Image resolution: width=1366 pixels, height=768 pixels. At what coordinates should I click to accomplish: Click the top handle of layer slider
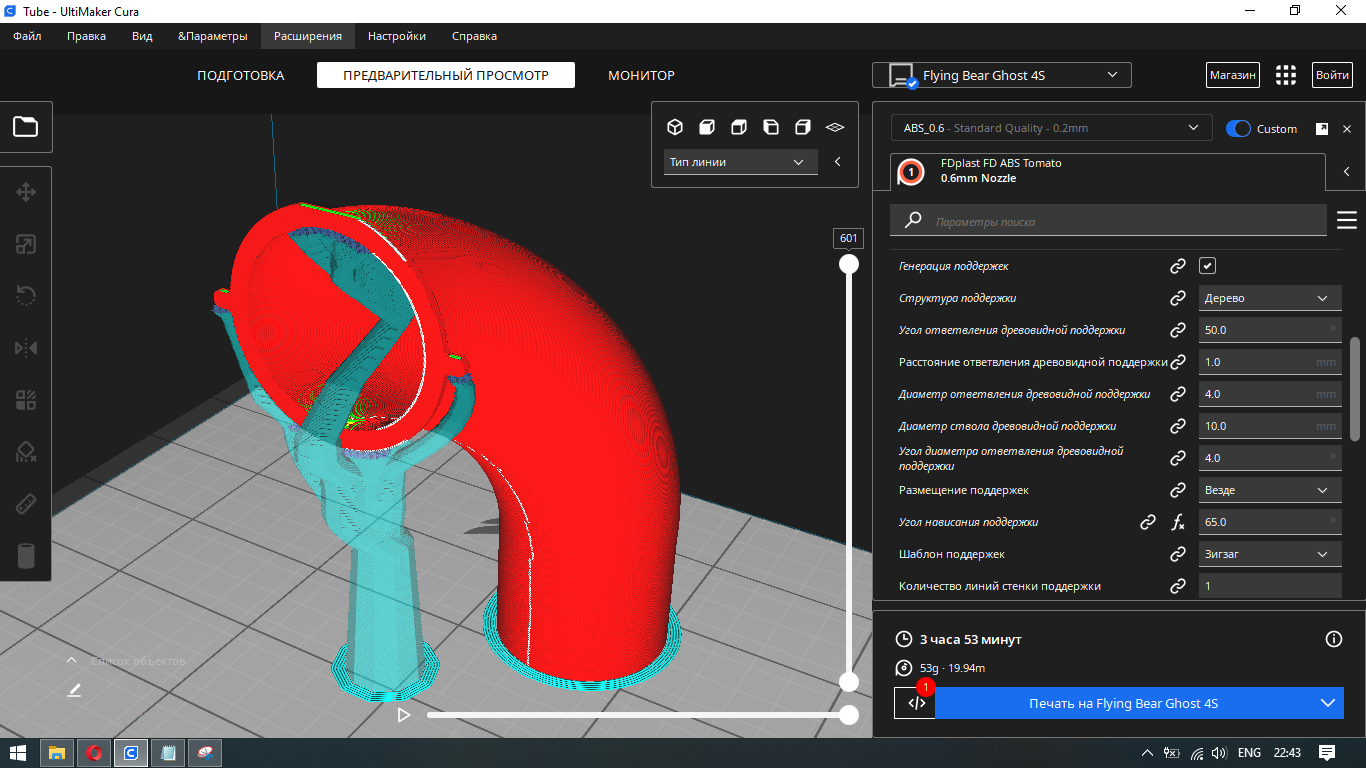coord(849,264)
